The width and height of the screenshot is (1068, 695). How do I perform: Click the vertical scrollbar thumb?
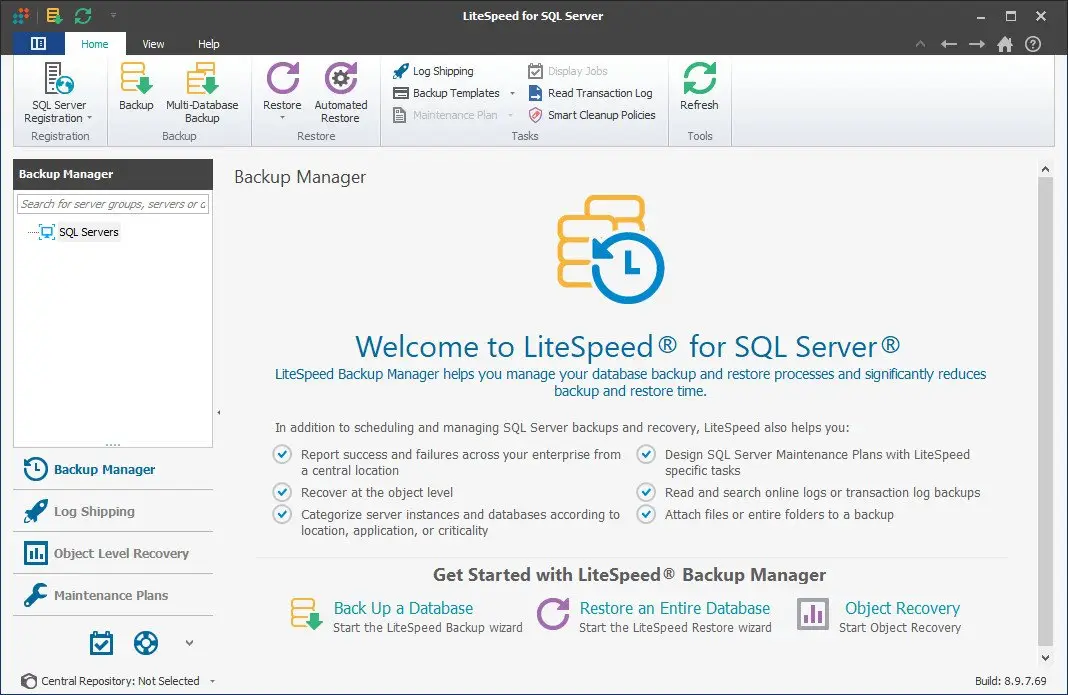(x=1046, y=411)
